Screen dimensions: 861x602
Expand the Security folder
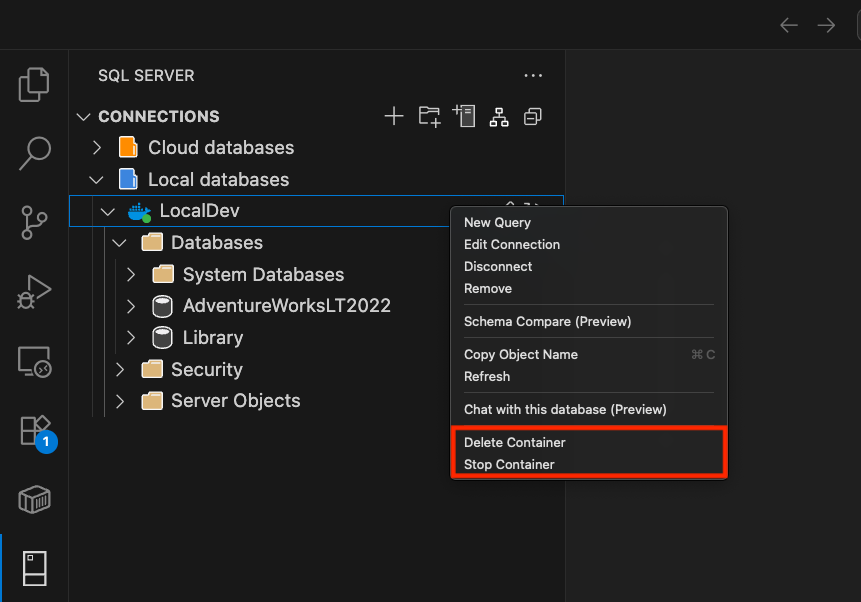coord(120,370)
